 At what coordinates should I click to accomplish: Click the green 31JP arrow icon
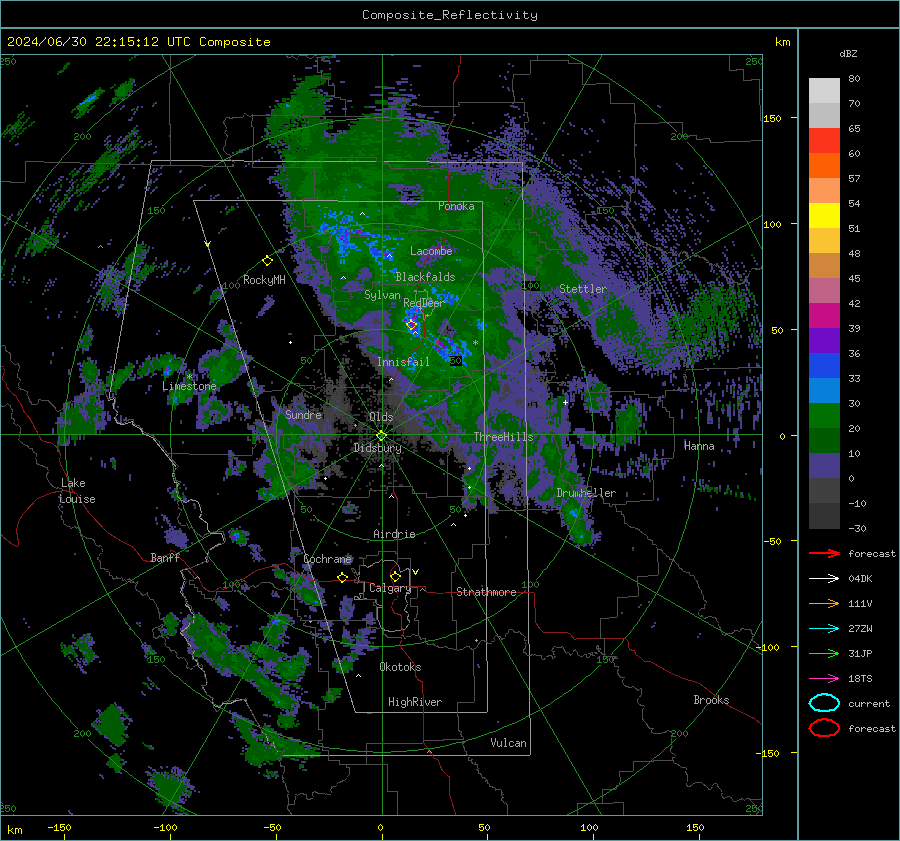(x=824, y=653)
